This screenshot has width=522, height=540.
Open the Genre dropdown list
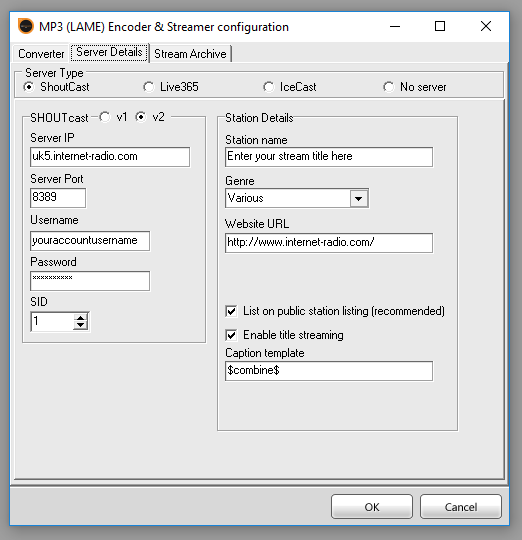click(x=358, y=198)
